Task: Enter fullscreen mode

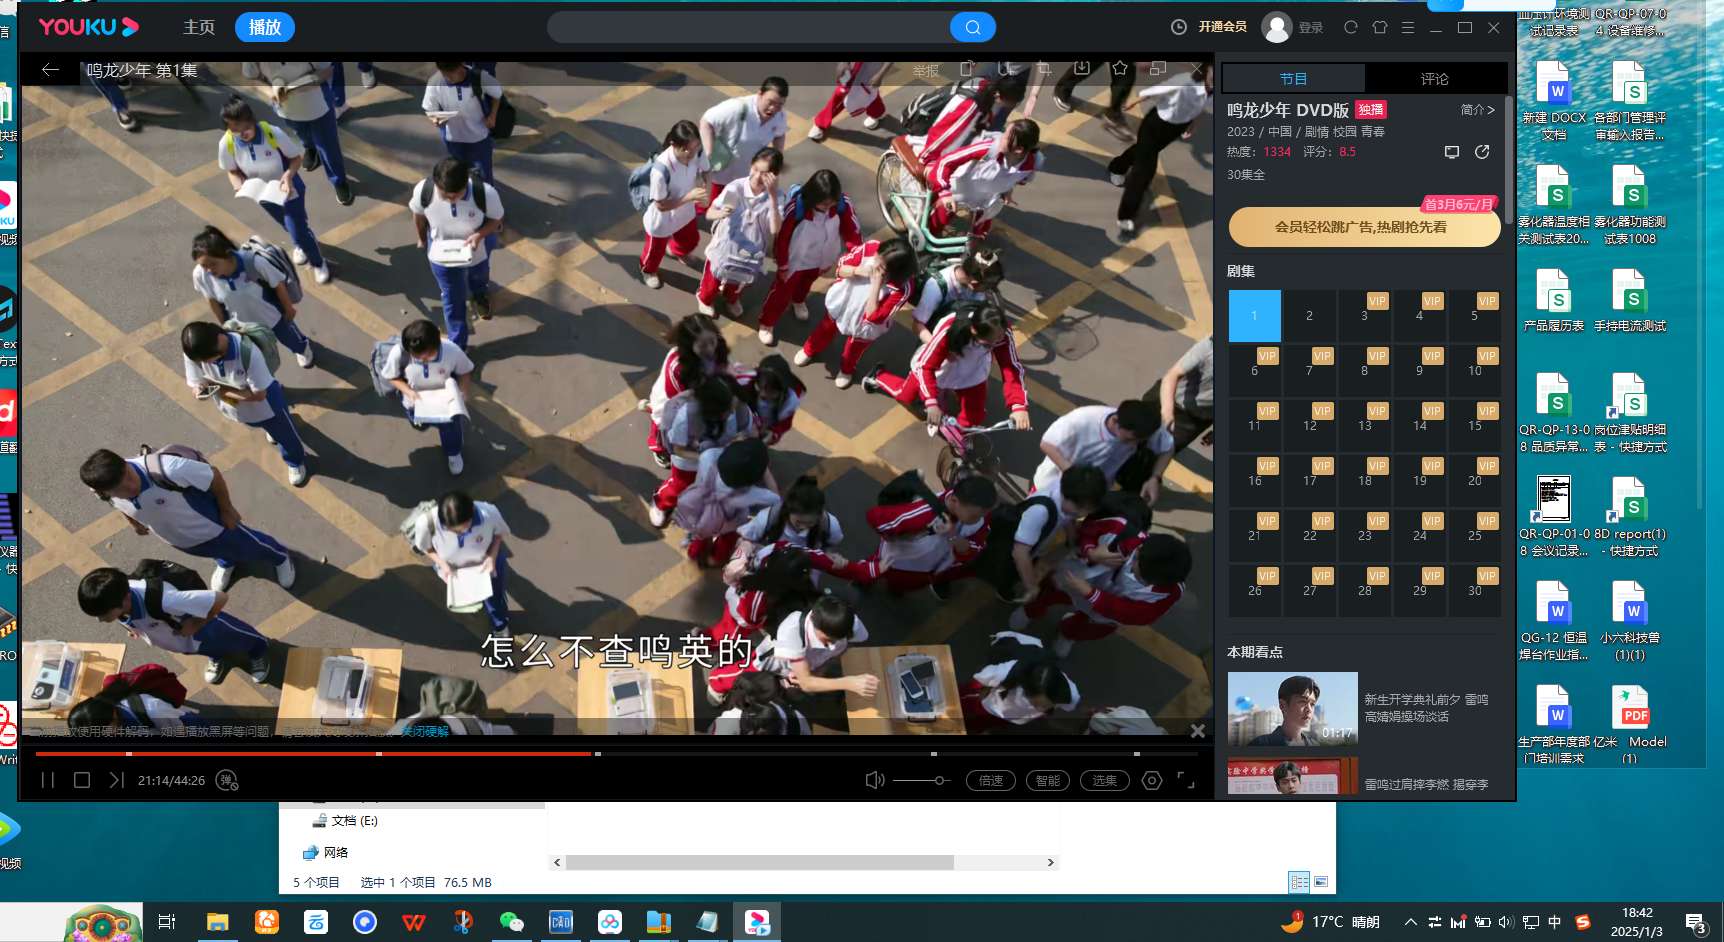Action: [1186, 780]
